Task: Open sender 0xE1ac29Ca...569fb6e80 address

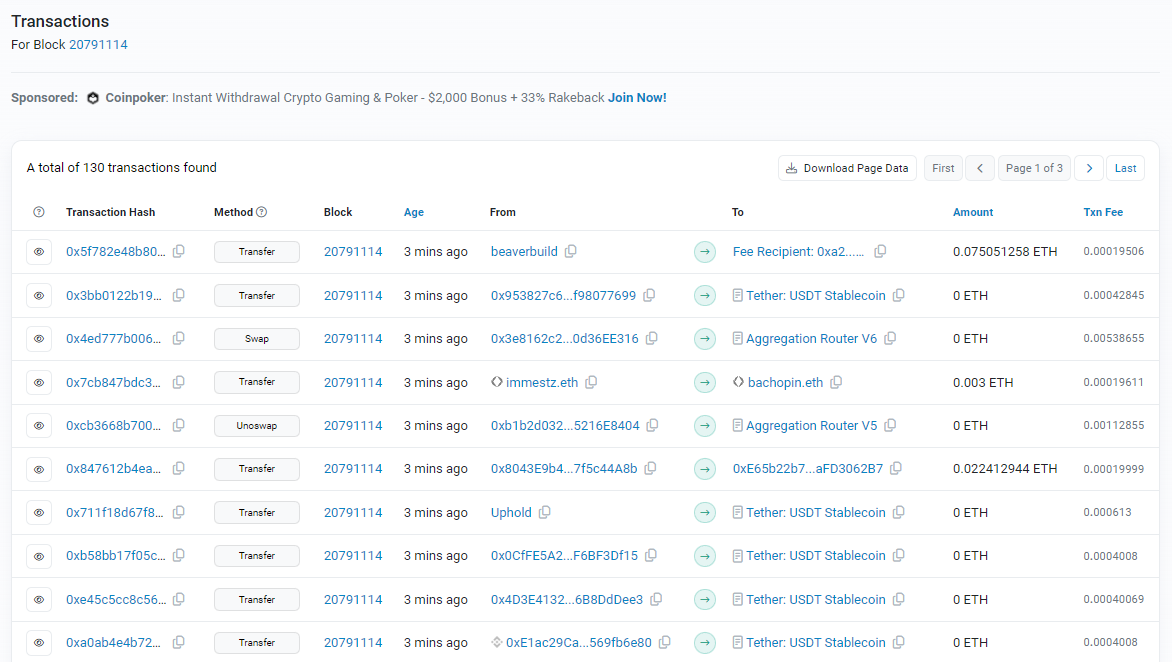Action: coord(579,643)
